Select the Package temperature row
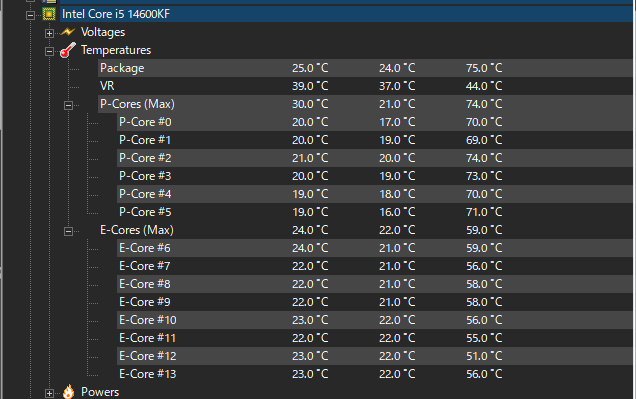This screenshot has width=636, height=399. [x=365, y=68]
